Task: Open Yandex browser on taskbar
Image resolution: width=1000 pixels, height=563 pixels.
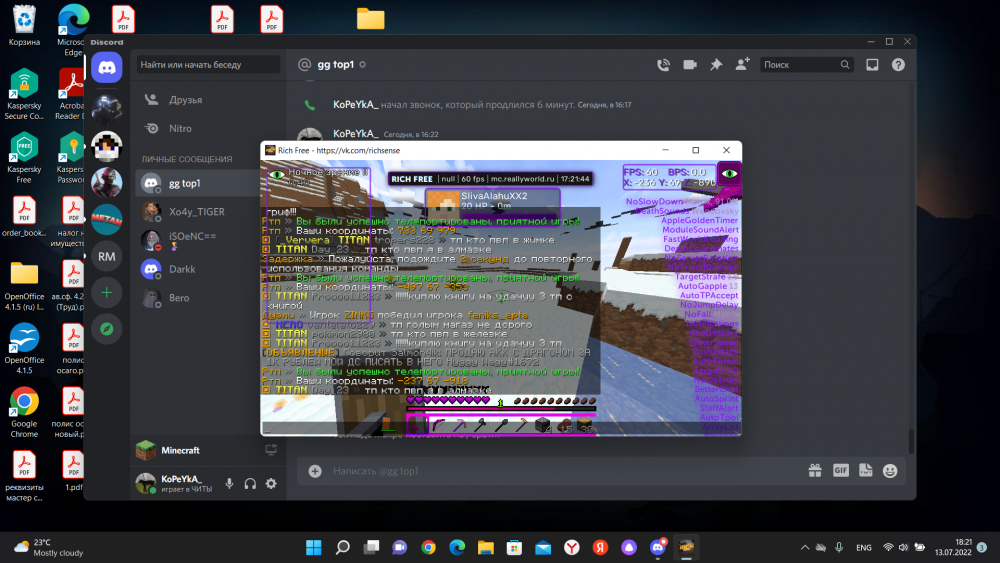Action: (571, 547)
